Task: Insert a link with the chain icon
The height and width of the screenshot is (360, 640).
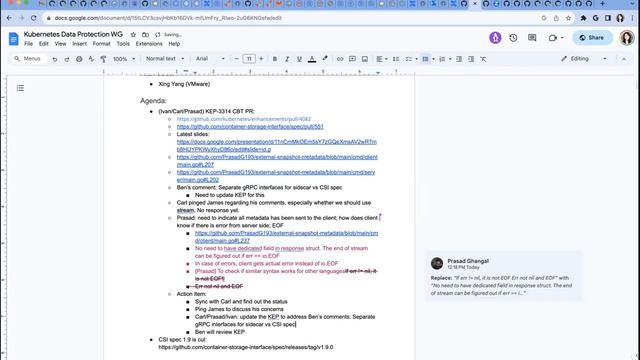Action: point(340,59)
